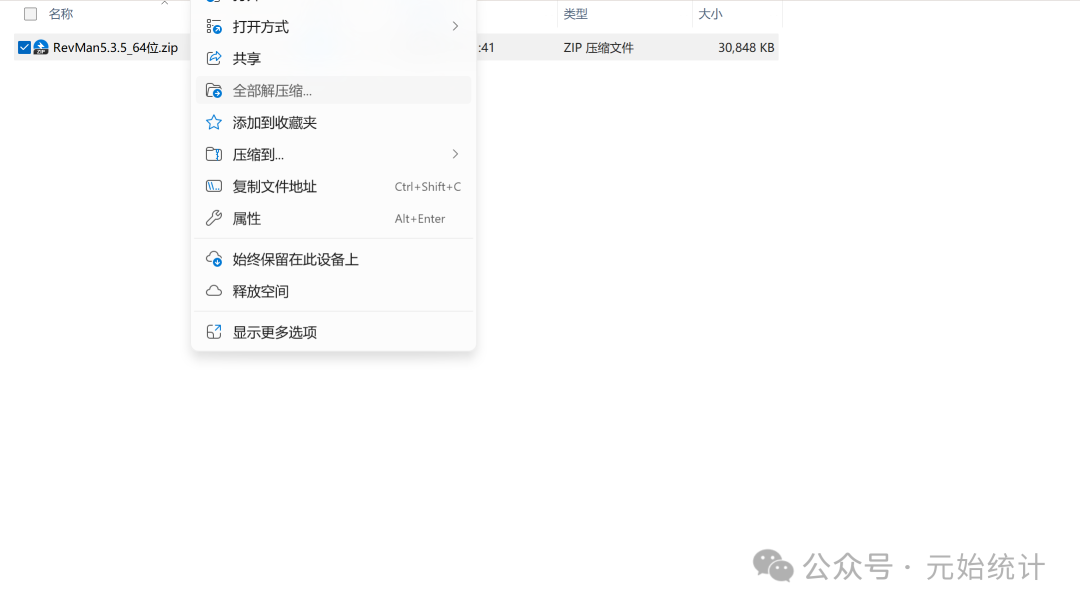This screenshot has width=1080, height=610.
Task: Sort files by the 类型 column header
Action: [575, 14]
